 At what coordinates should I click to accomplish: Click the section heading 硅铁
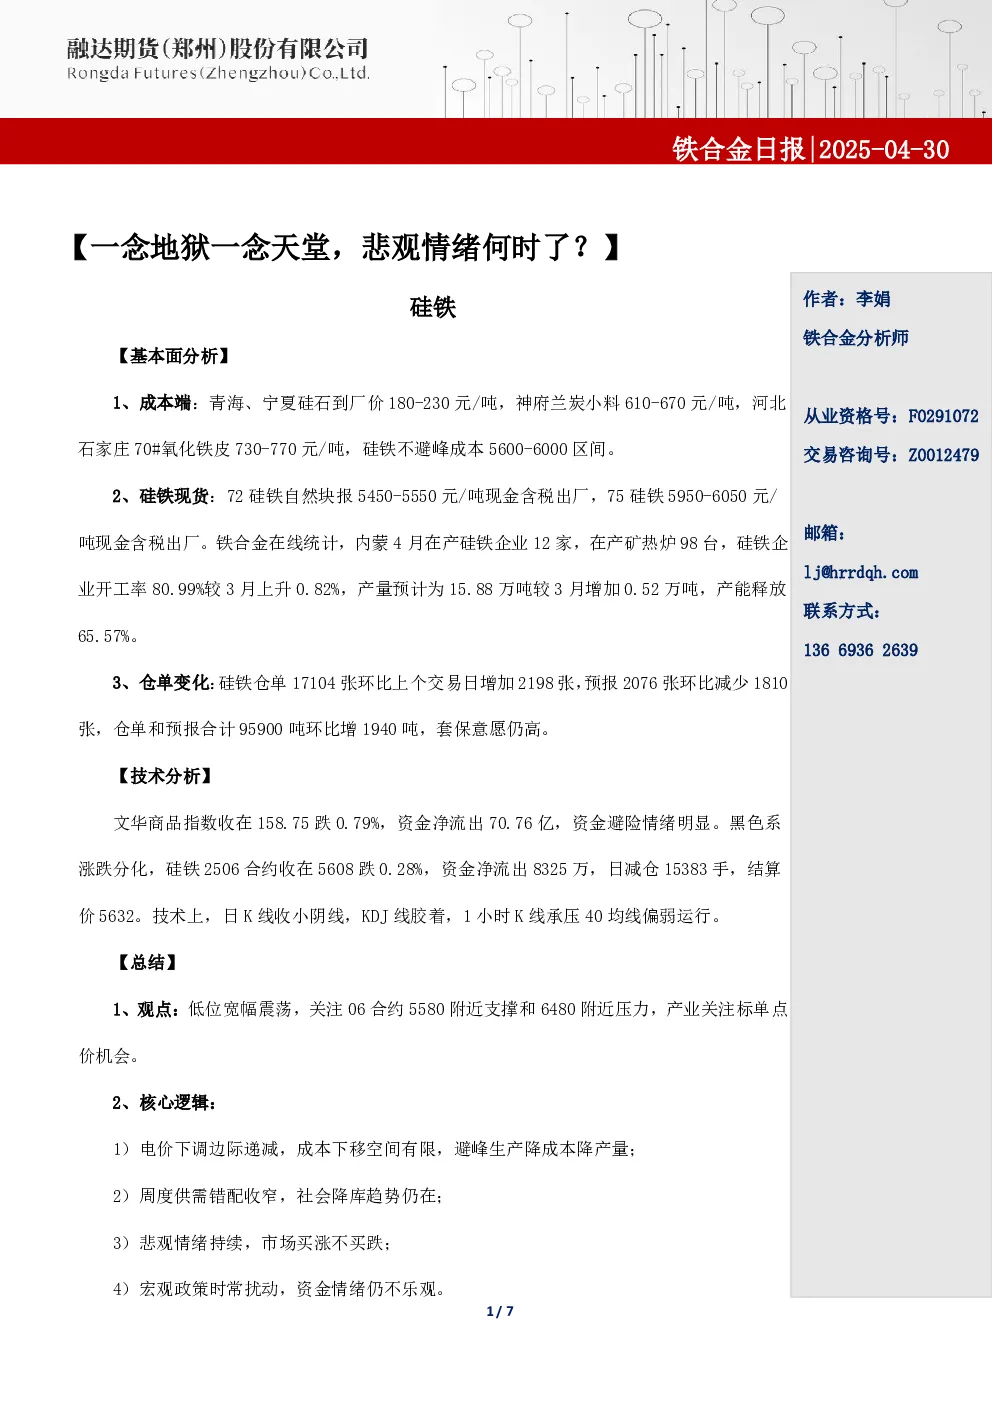point(433,308)
